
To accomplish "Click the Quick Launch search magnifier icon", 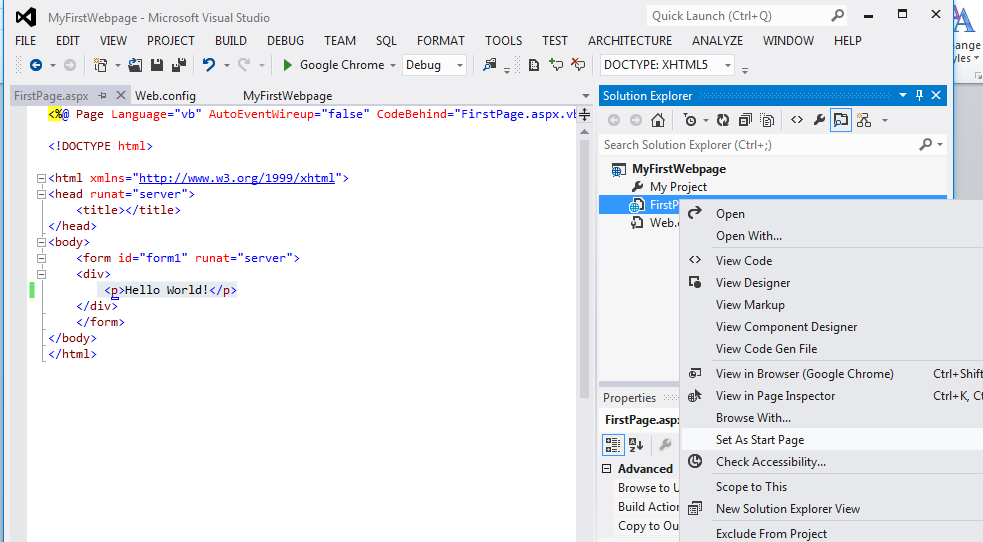I will [x=838, y=16].
